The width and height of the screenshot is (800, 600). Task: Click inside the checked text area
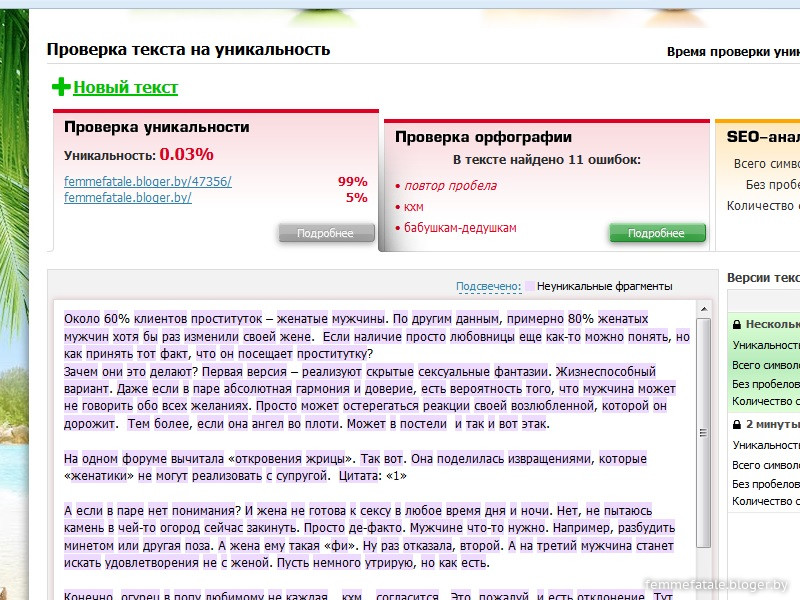pos(375,449)
